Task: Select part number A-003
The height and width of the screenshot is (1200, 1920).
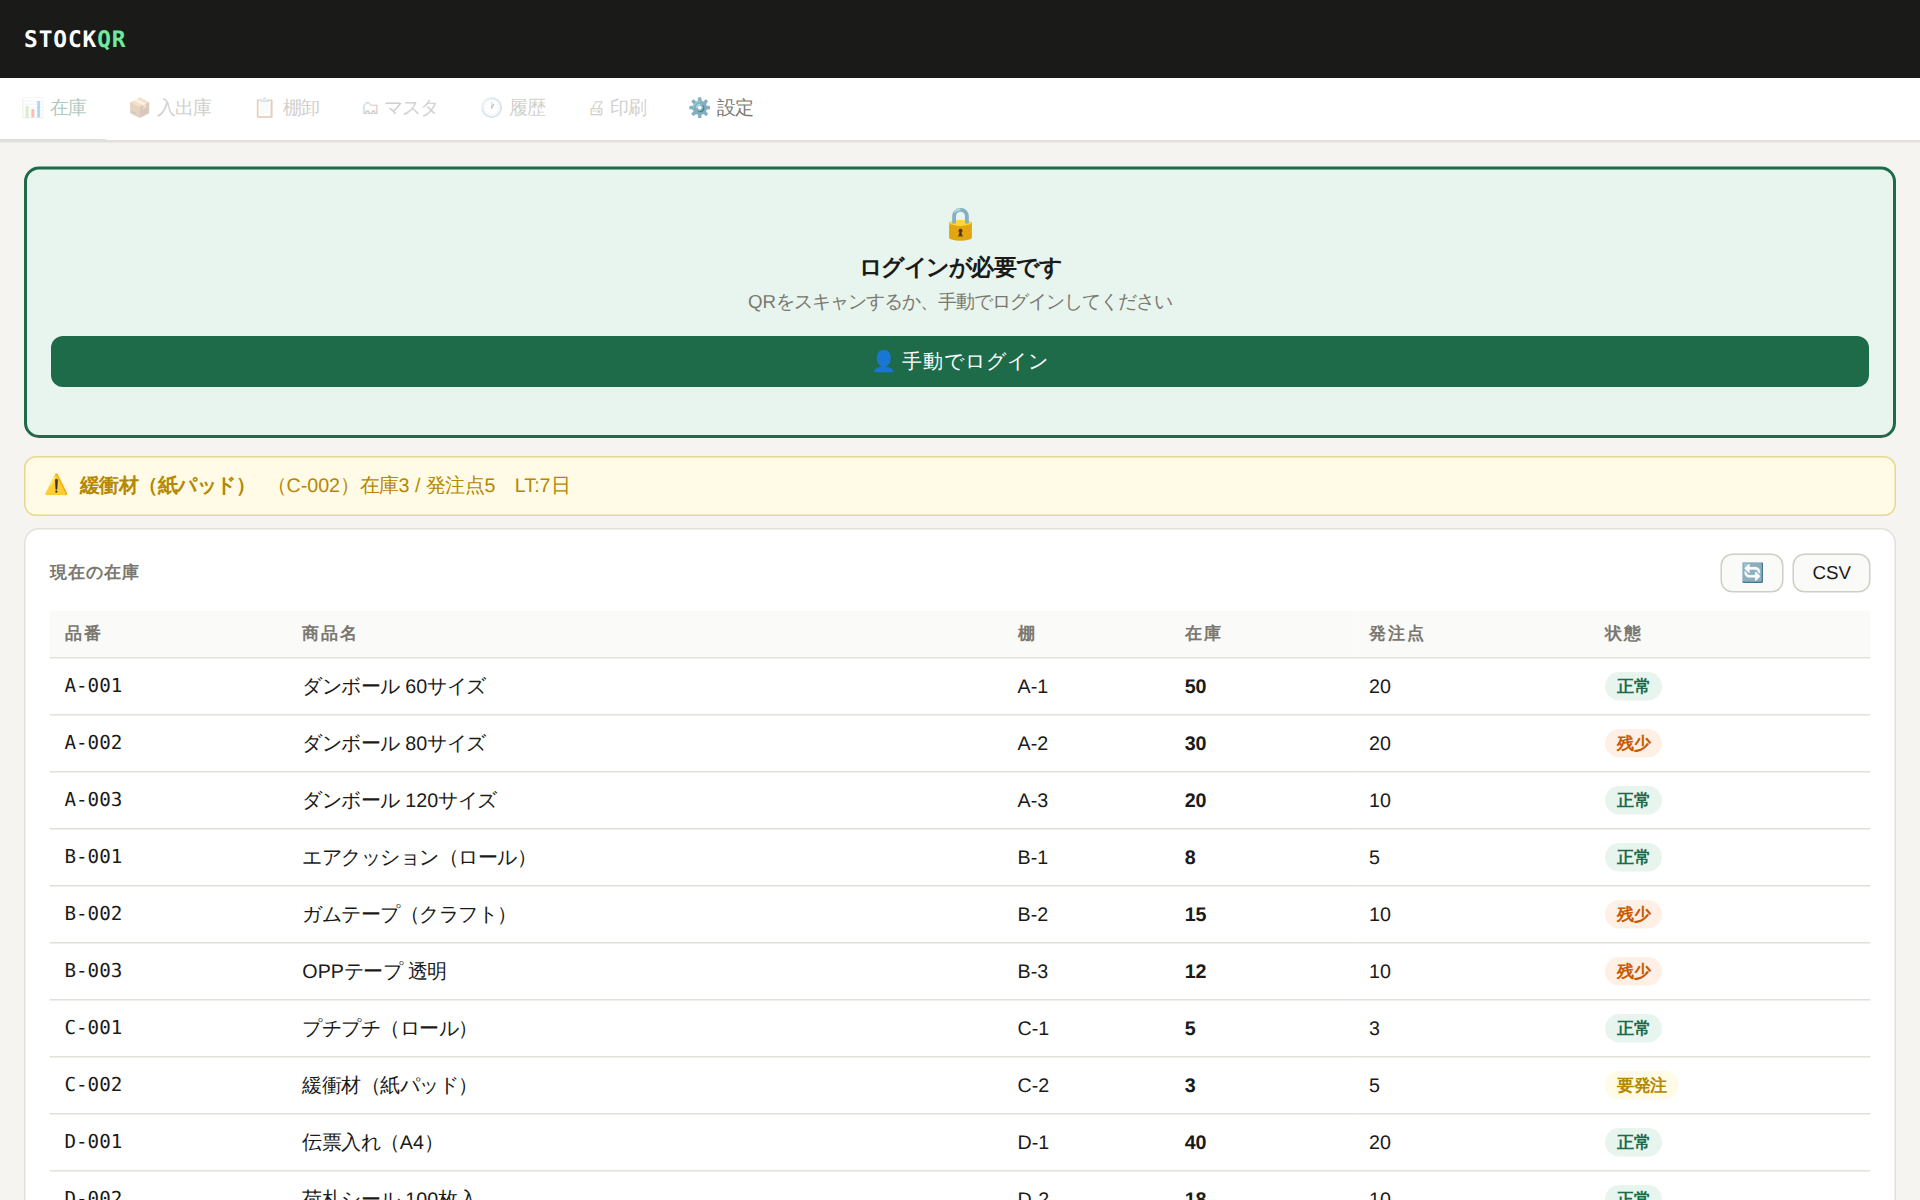Action: point(93,800)
